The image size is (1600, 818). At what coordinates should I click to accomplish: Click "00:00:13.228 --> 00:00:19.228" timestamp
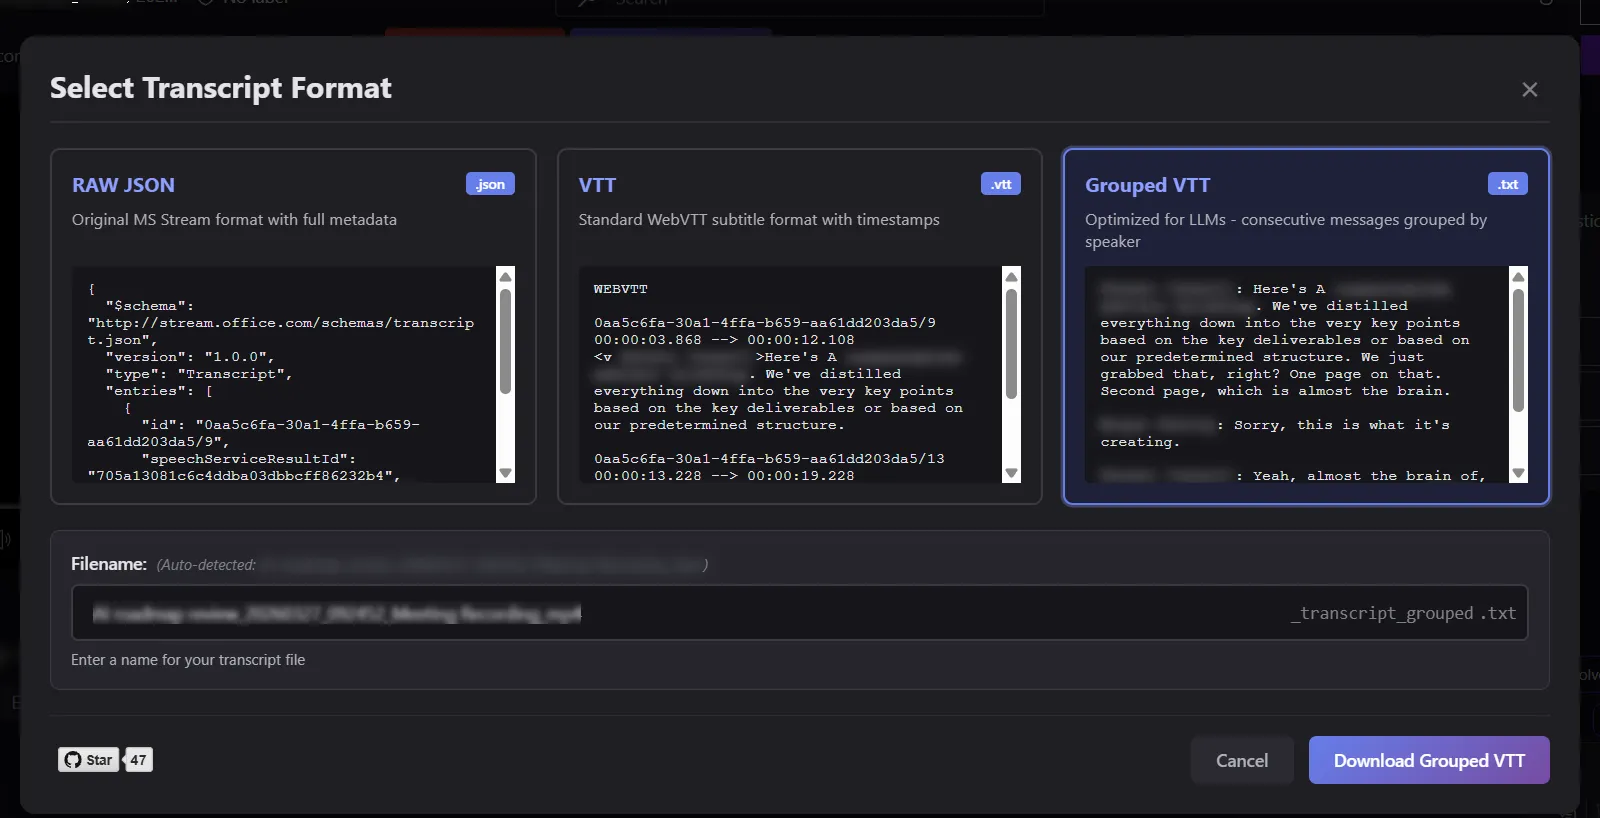tap(724, 476)
